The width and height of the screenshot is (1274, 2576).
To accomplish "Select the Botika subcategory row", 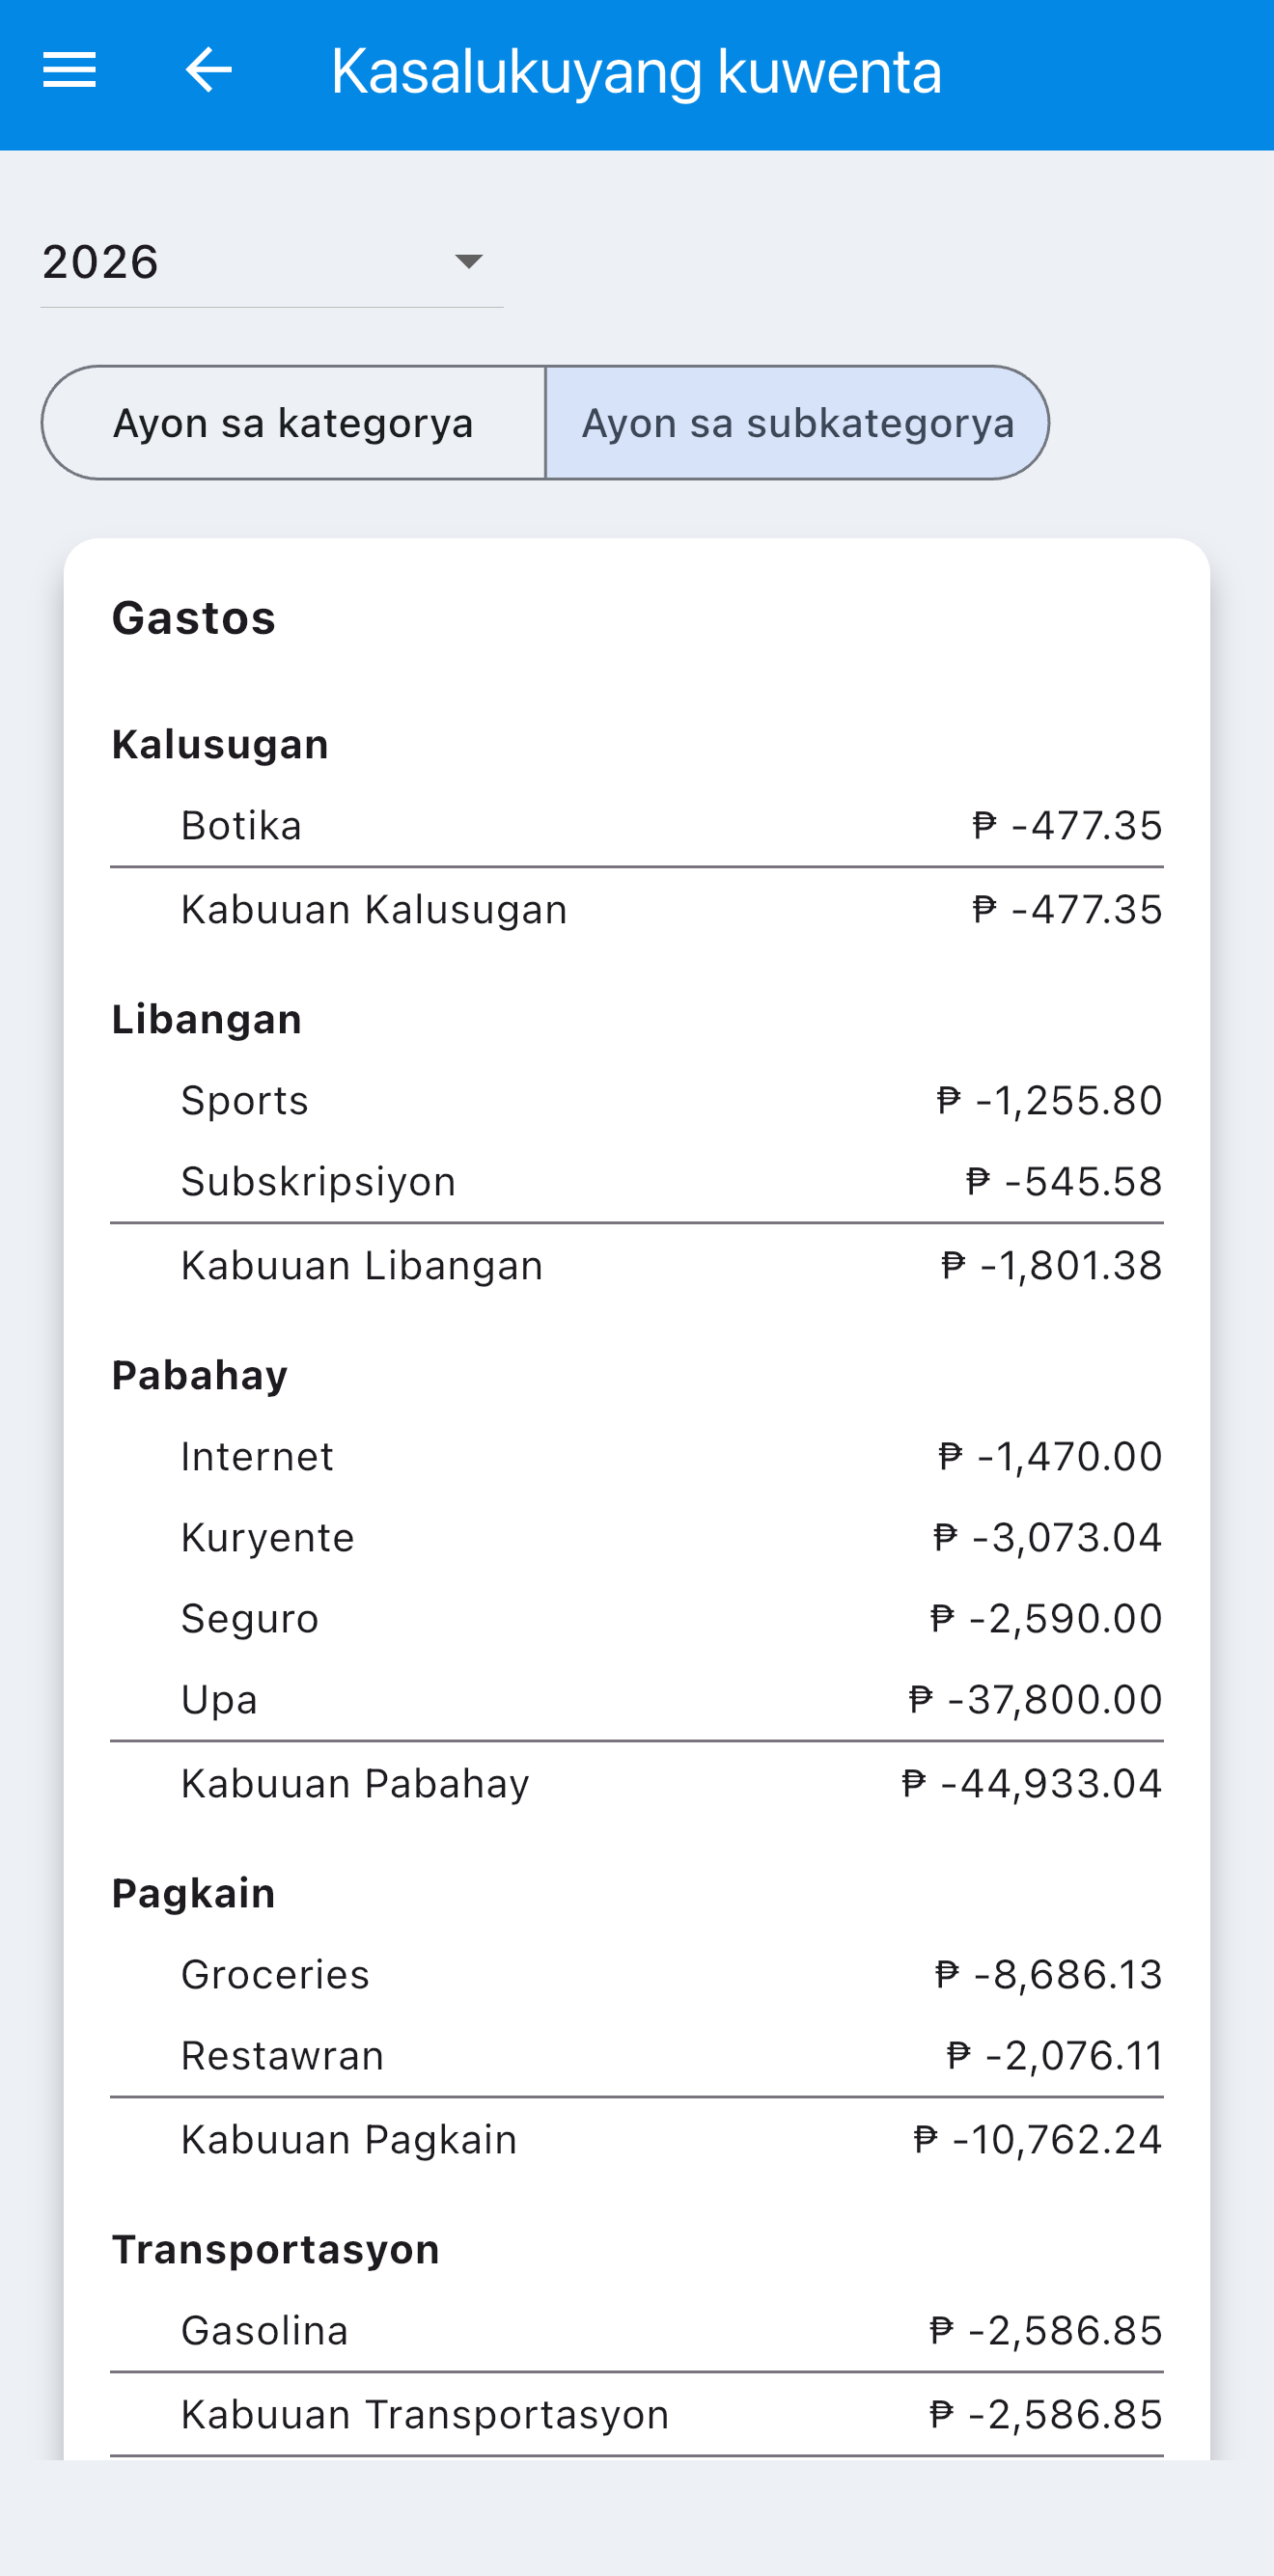I will [x=637, y=826].
